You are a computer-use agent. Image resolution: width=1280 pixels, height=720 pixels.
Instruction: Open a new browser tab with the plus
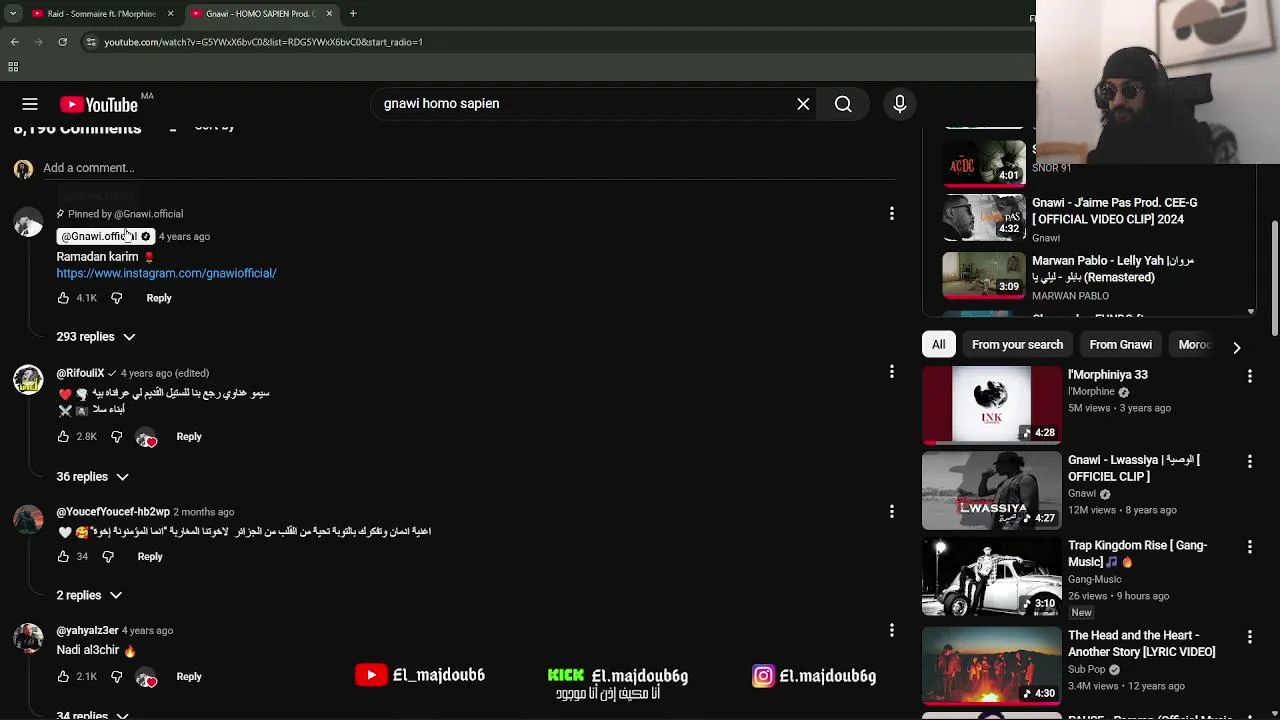[x=353, y=14]
